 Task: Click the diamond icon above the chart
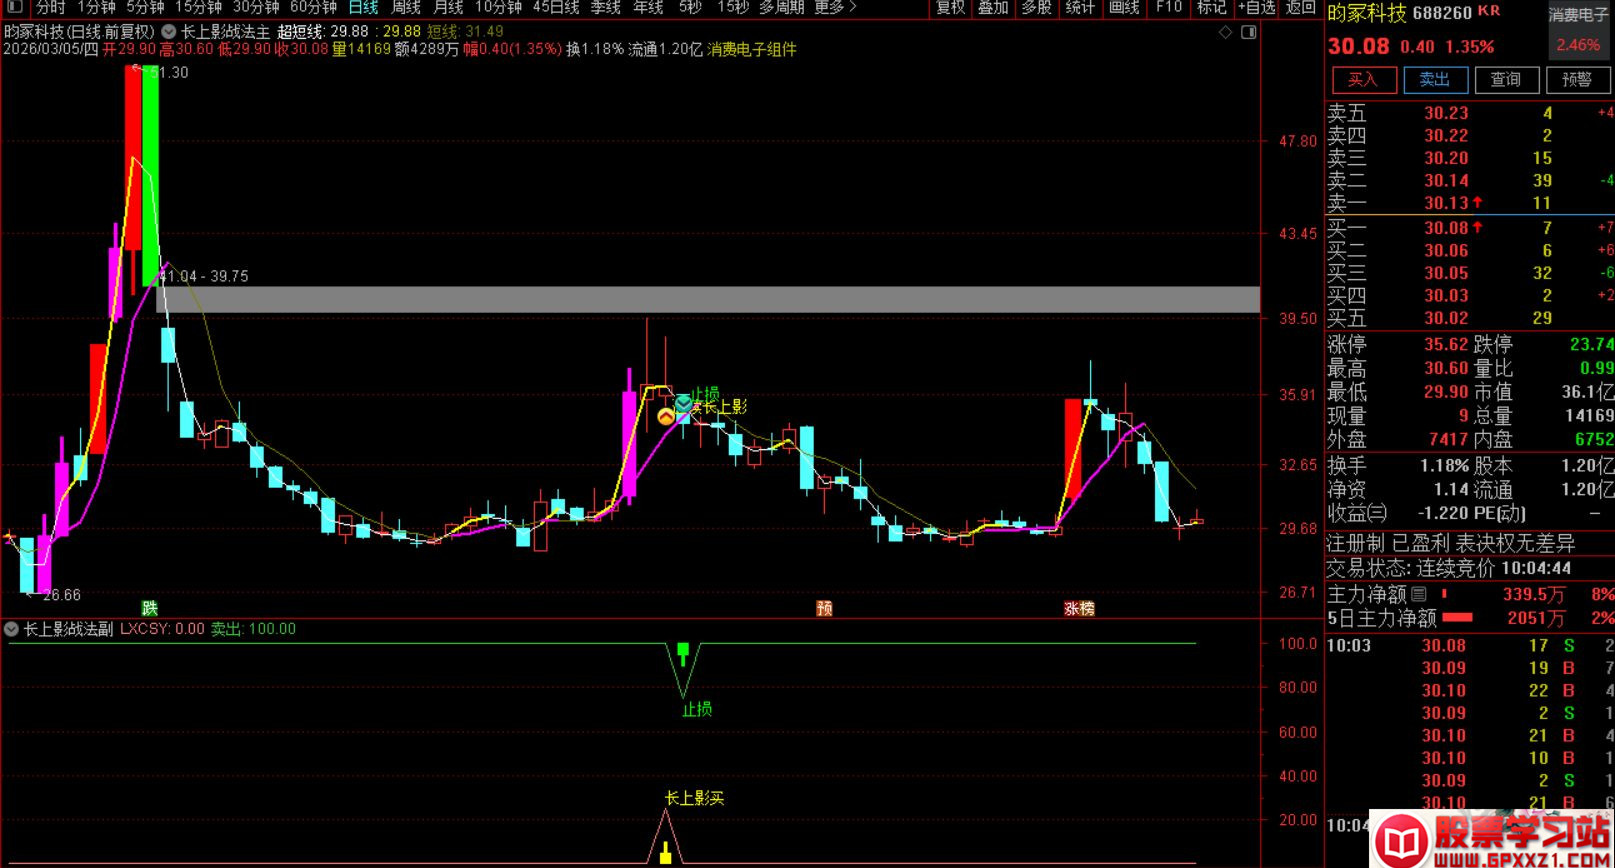pos(1226,33)
